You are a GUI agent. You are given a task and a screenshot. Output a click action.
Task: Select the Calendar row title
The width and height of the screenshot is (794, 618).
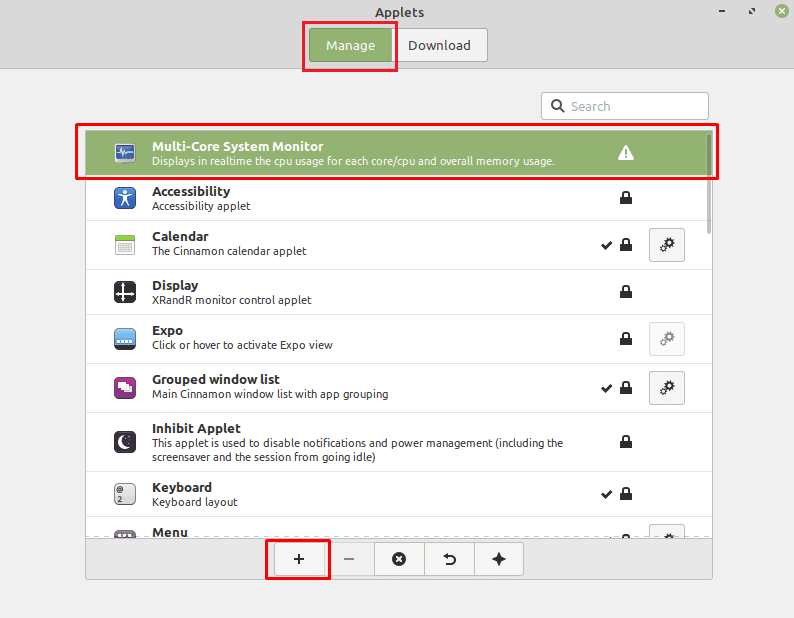[180, 237]
